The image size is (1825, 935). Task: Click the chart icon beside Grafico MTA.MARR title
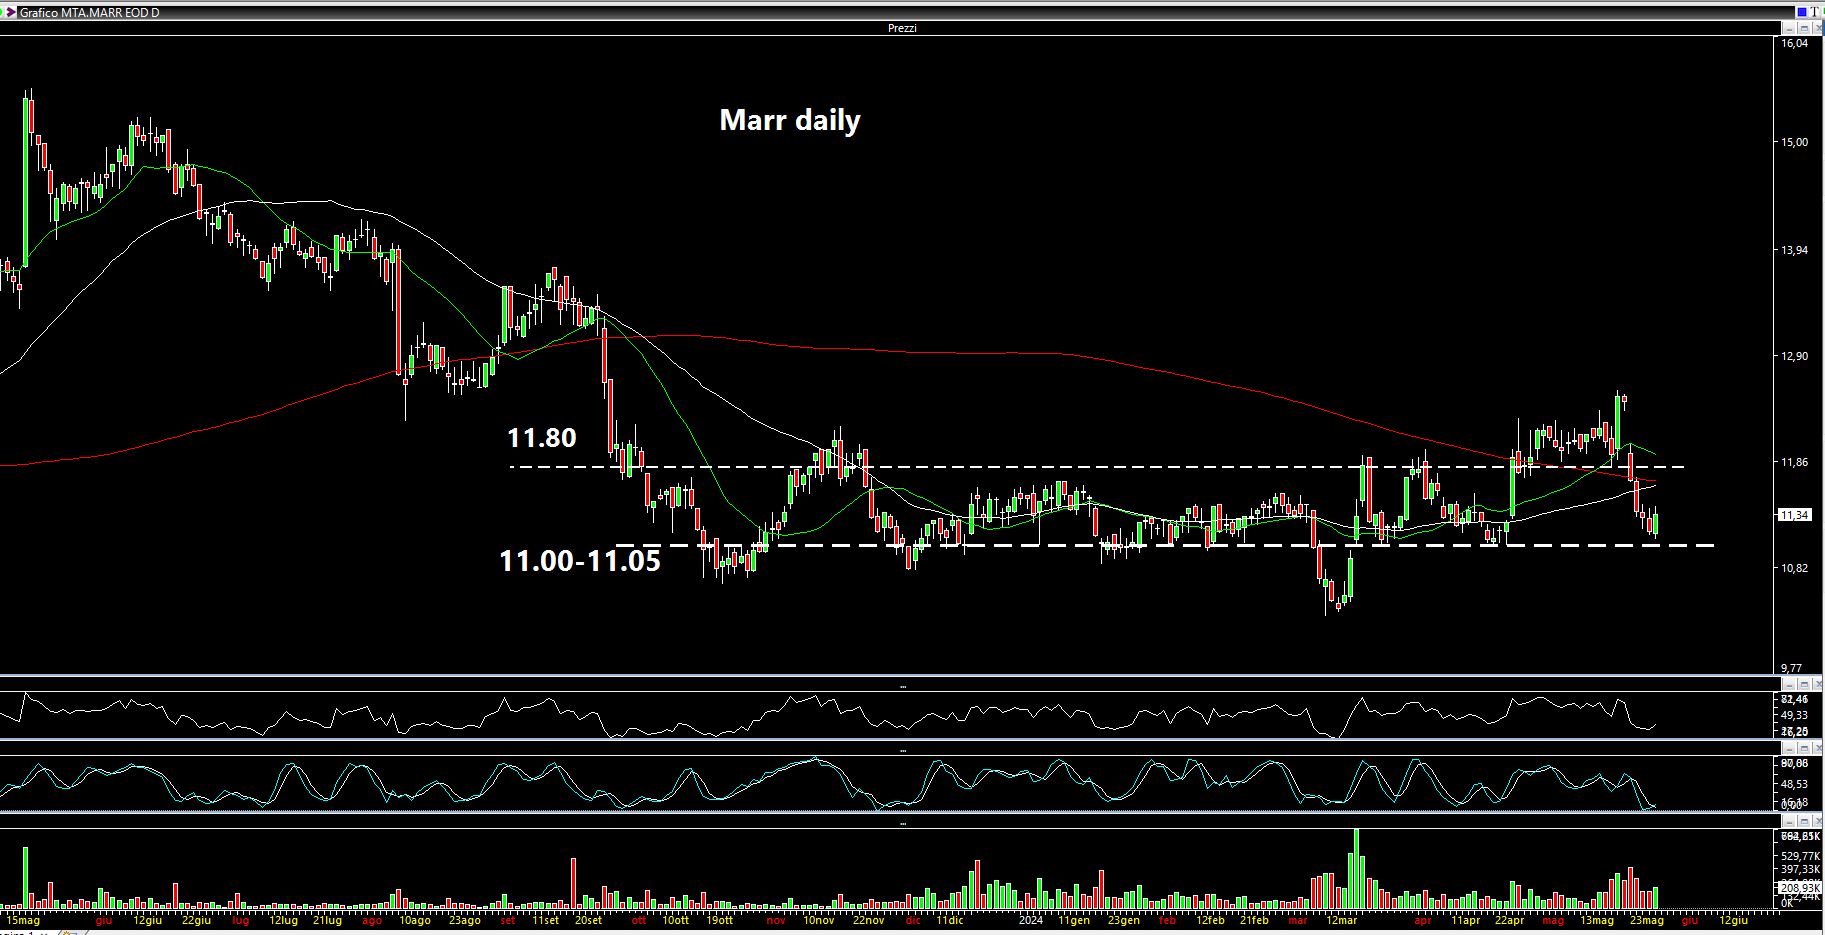9,12
